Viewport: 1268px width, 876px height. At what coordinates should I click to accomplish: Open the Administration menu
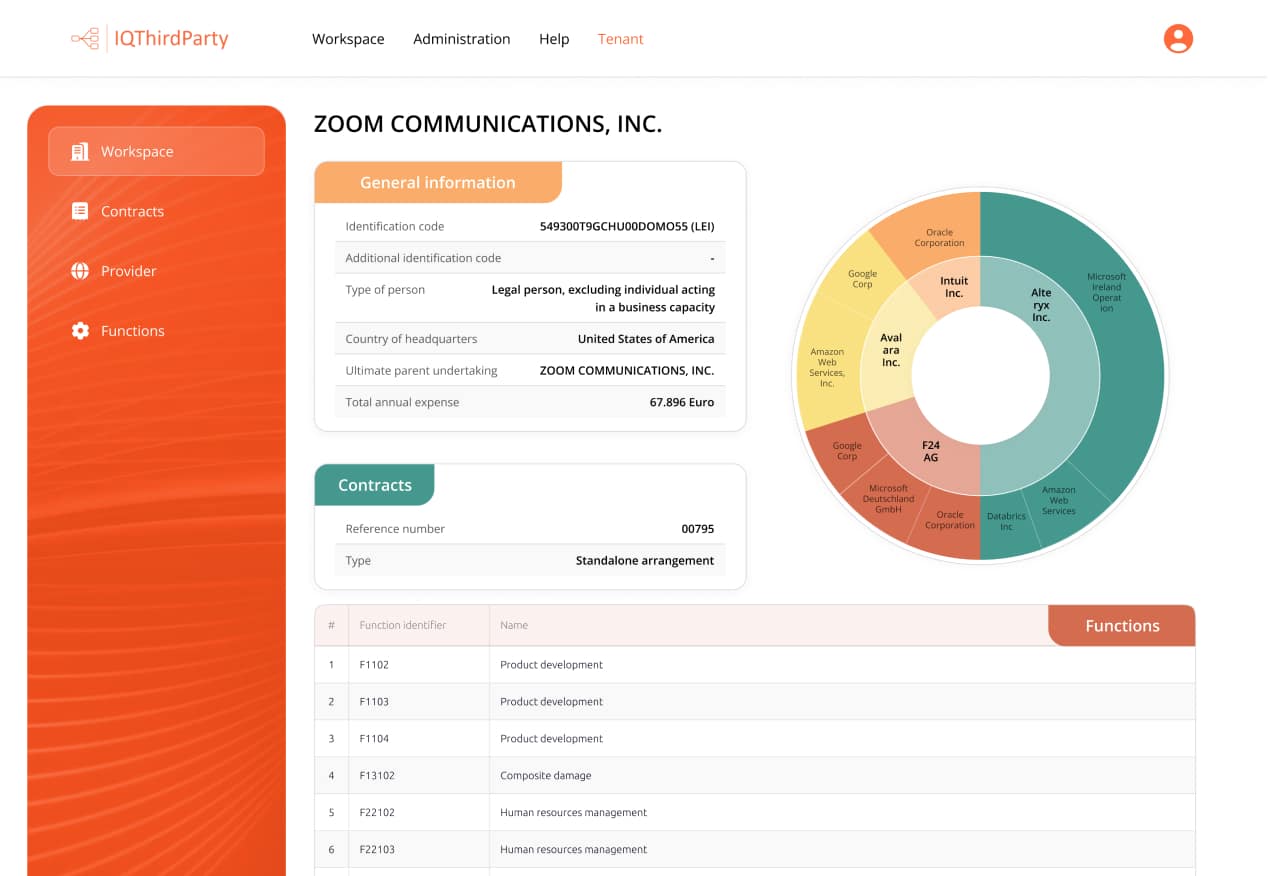coord(461,39)
